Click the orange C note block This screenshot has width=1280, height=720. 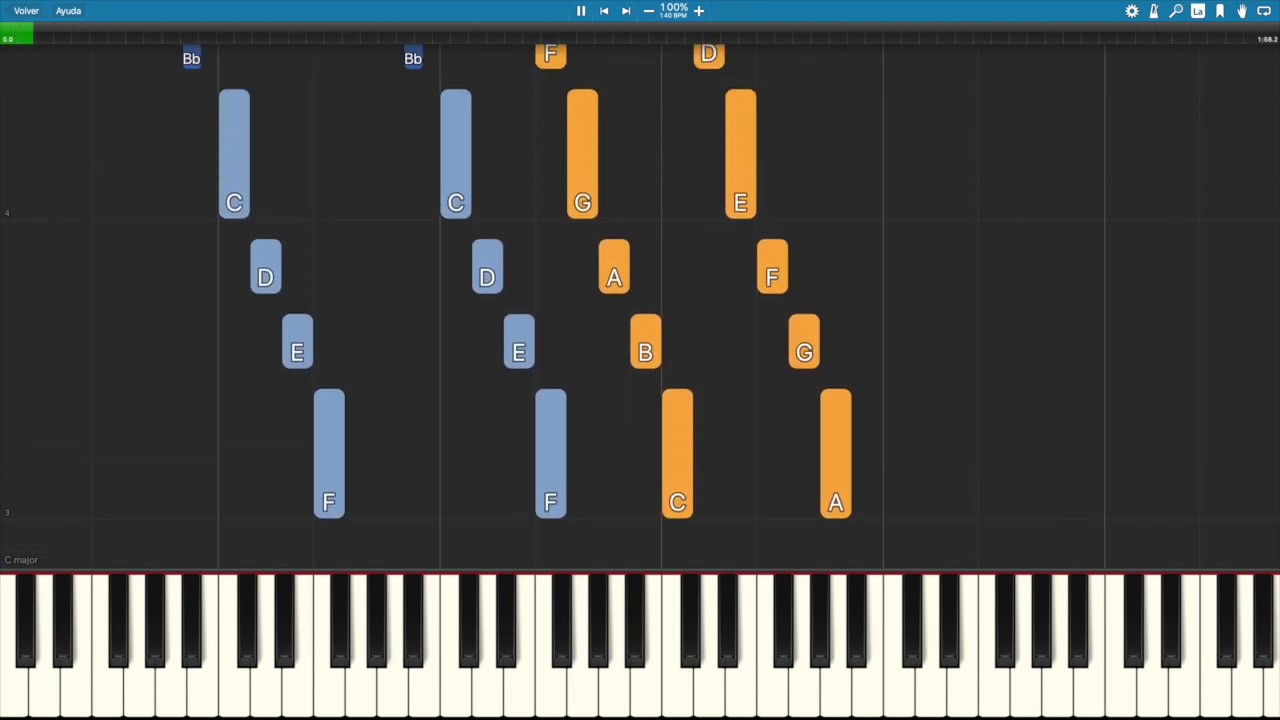pyautogui.click(x=677, y=454)
